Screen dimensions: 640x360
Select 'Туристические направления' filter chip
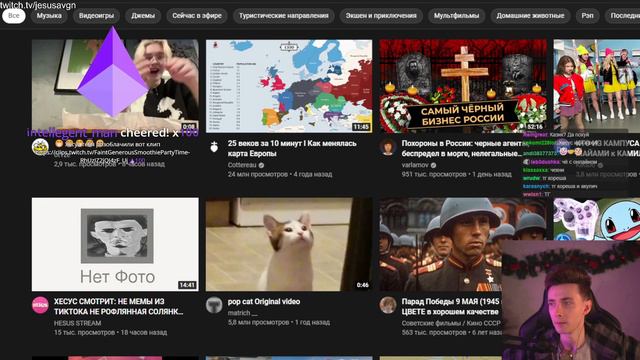[x=284, y=16]
